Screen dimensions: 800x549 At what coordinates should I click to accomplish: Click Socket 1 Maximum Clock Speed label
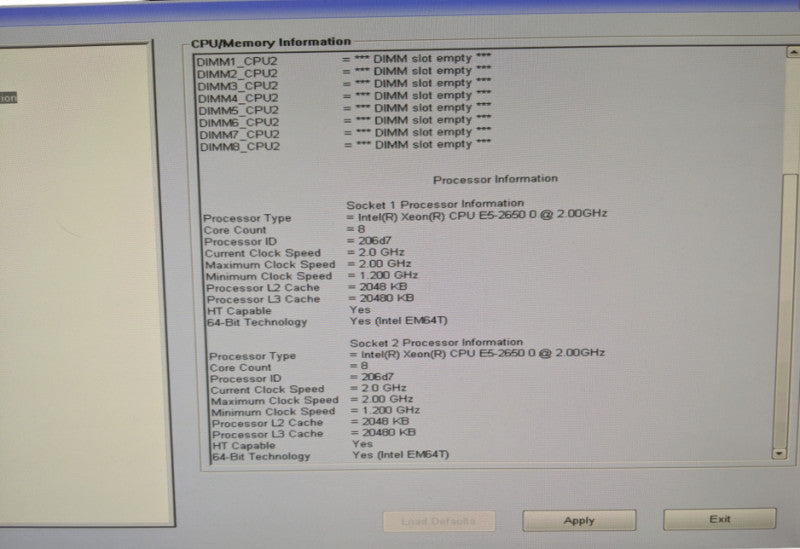tap(270, 265)
